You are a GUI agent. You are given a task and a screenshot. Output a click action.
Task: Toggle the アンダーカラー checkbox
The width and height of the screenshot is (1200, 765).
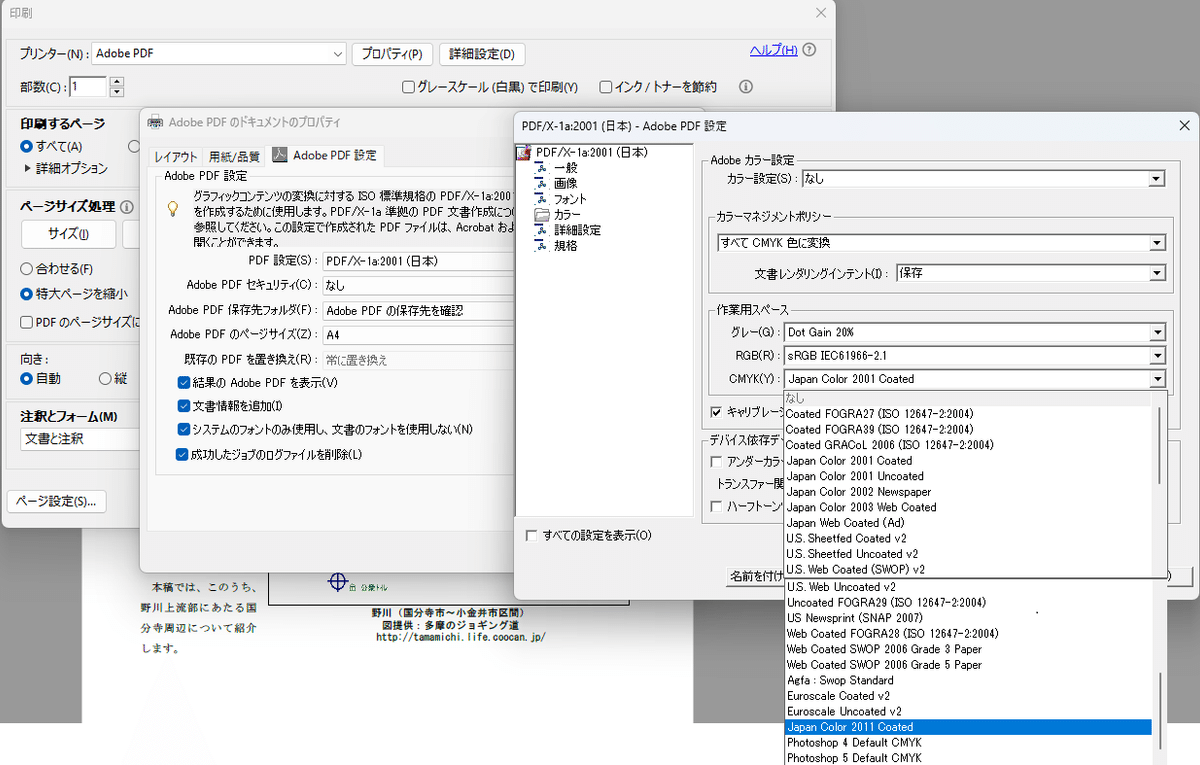[716, 462]
